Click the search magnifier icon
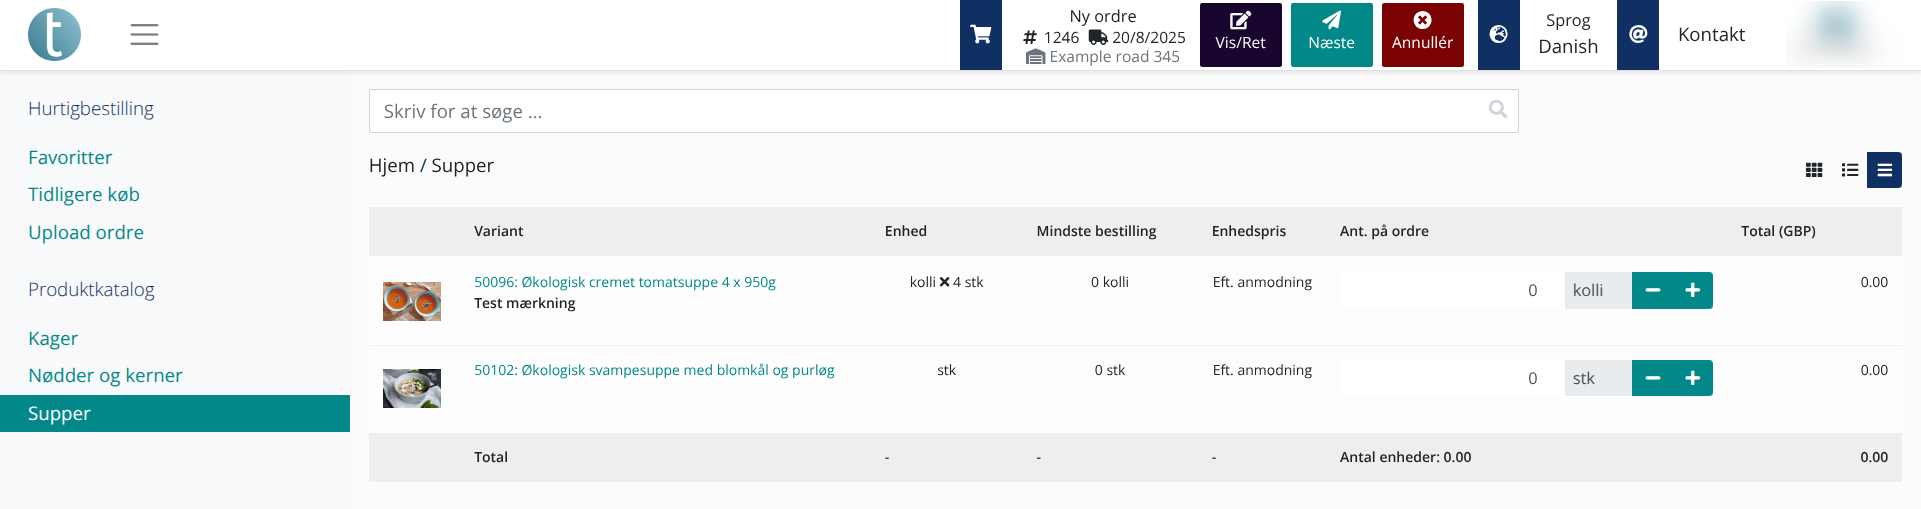Image resolution: width=1921 pixels, height=509 pixels. [1497, 110]
